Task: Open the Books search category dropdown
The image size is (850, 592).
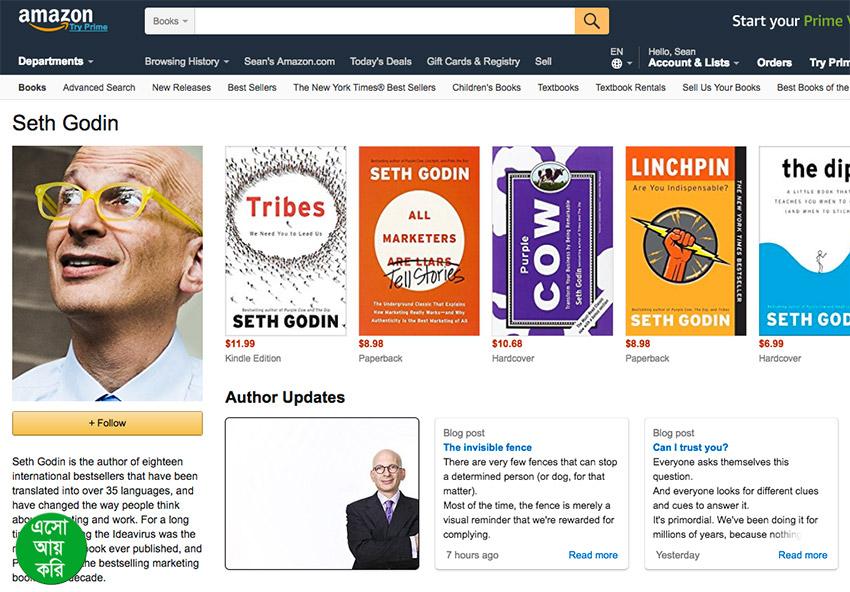Action: (x=170, y=21)
